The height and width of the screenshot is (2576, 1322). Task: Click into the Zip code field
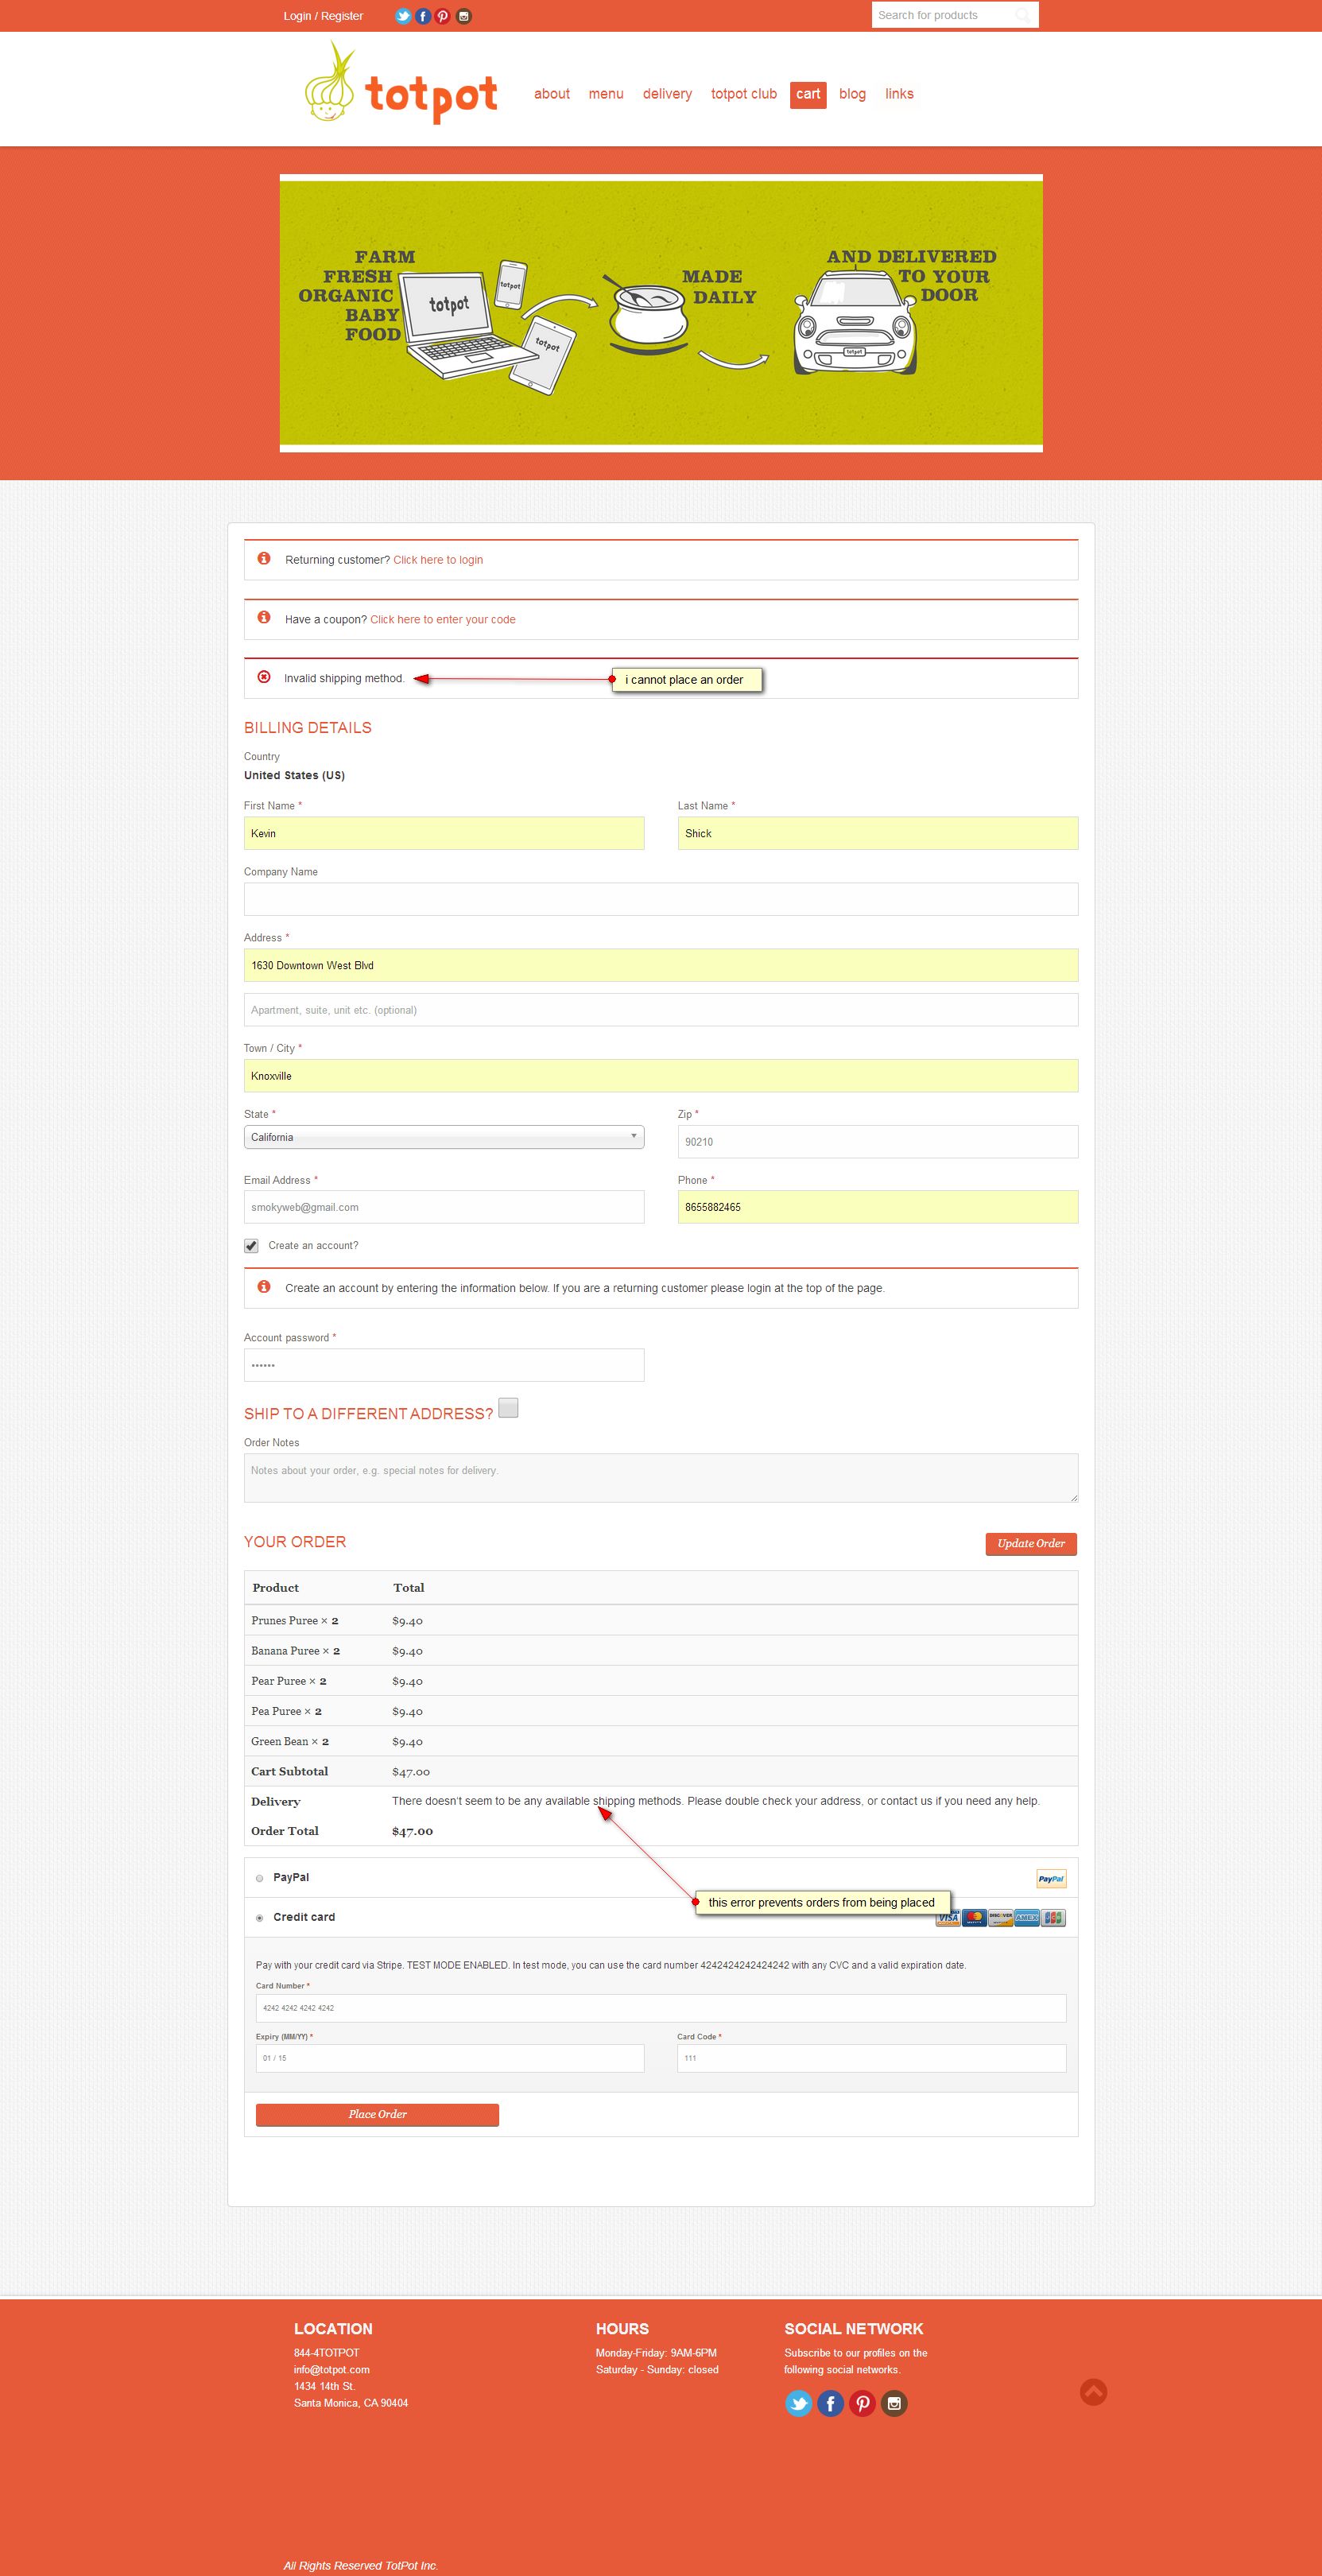(877, 1142)
